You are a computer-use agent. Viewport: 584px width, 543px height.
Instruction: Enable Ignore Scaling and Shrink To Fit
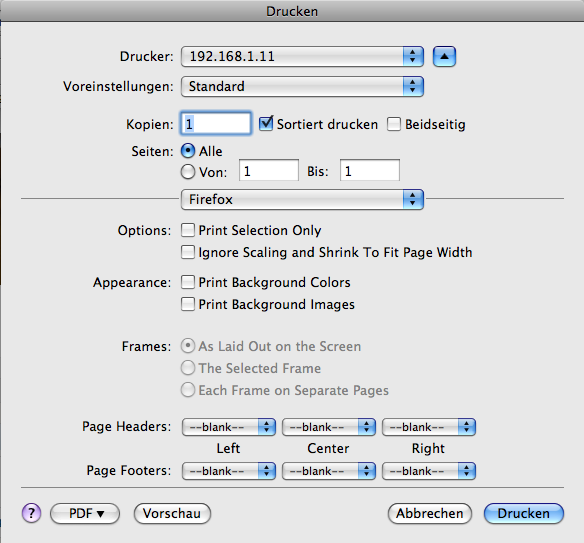click(188, 252)
